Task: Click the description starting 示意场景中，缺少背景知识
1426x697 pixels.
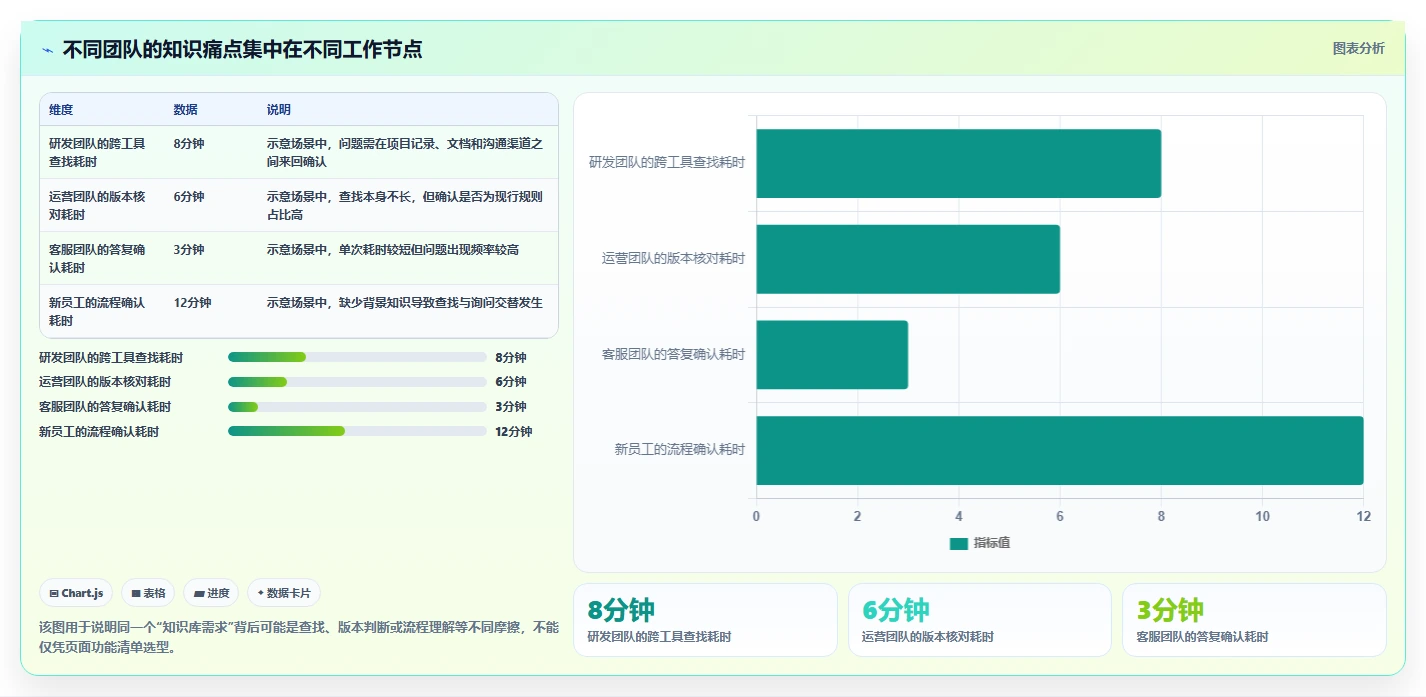Action: click(x=405, y=302)
